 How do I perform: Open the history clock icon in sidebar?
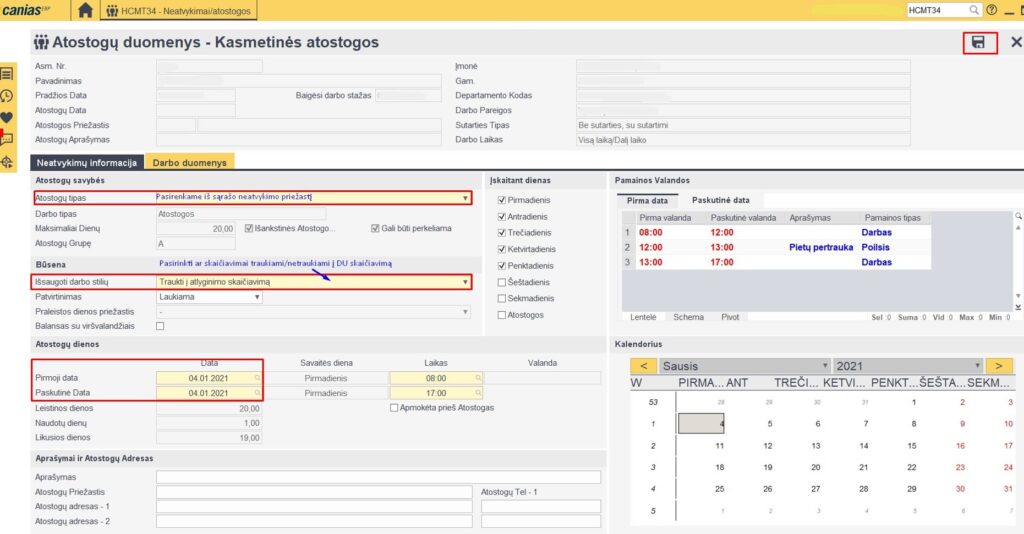pos(7,96)
